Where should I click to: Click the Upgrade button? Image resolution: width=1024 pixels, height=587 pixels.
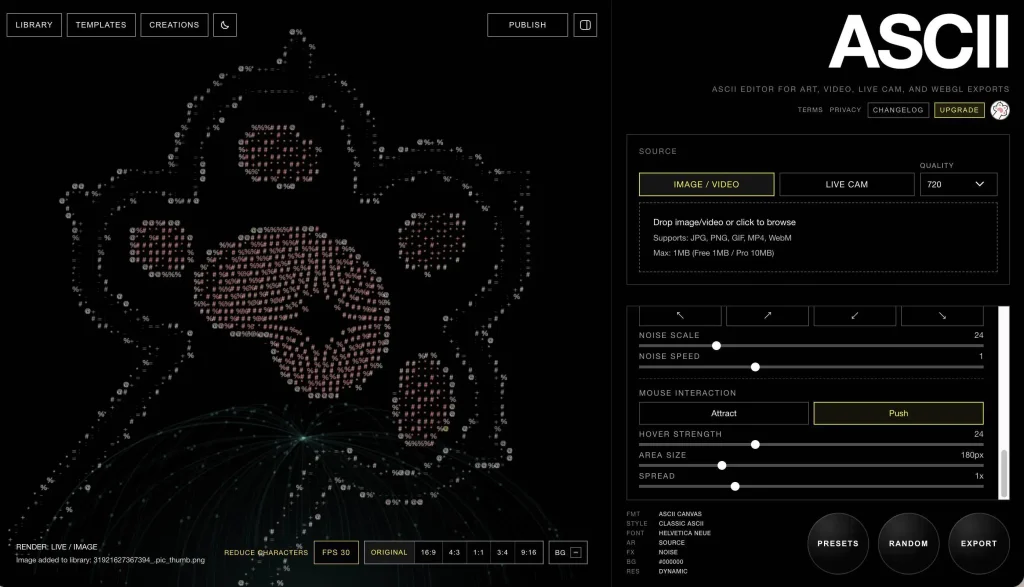[959, 110]
